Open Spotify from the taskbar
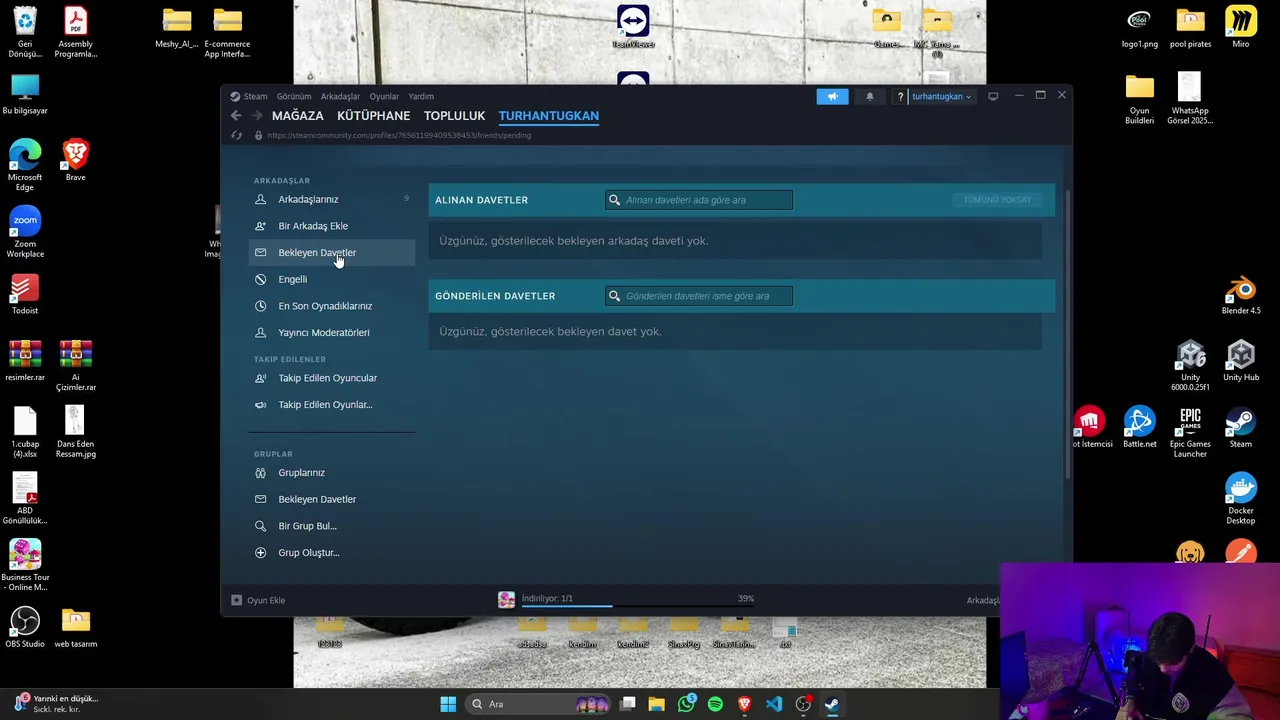 [715, 704]
